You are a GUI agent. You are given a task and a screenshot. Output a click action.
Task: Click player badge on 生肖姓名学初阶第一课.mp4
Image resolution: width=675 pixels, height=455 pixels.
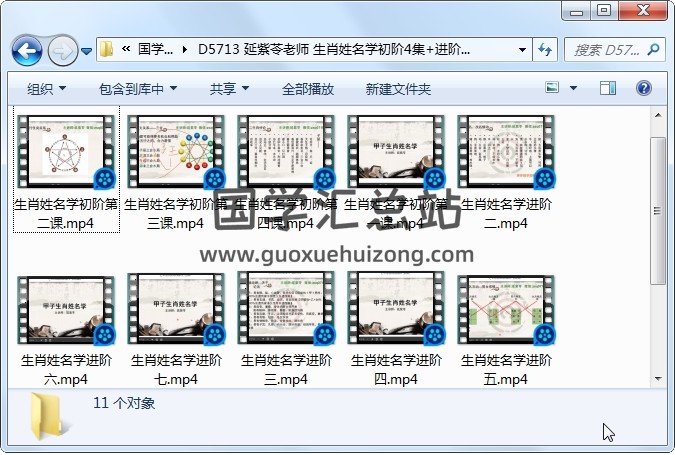tap(435, 178)
